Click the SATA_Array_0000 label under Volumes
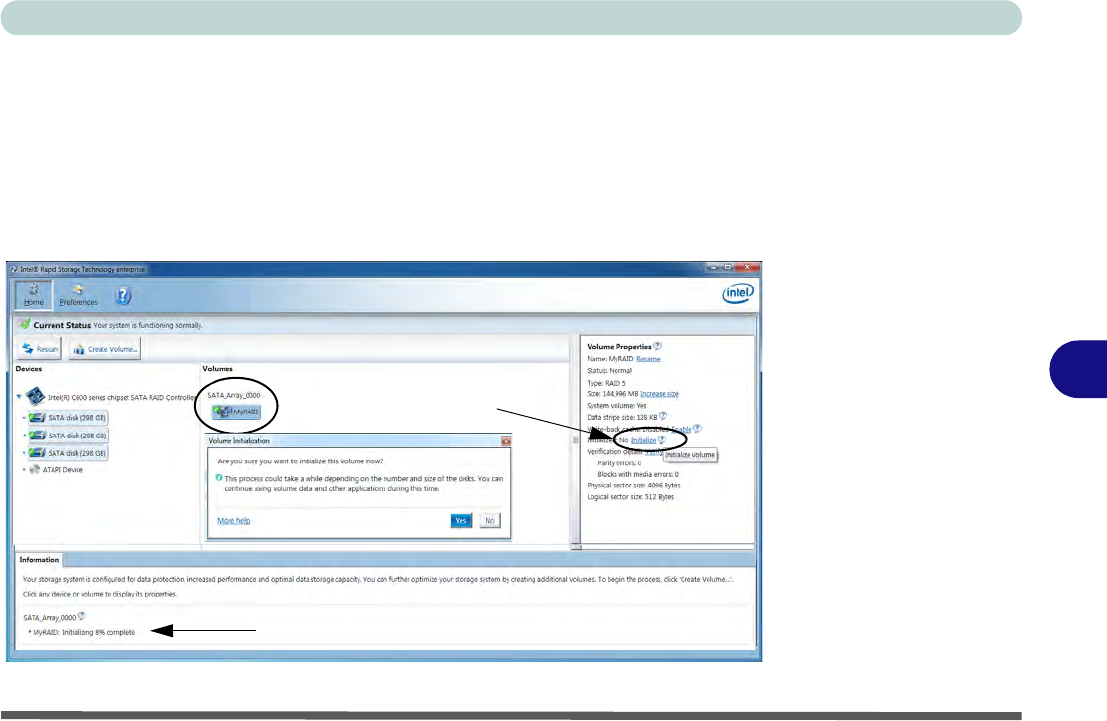The height and width of the screenshot is (721, 1107). pos(234,395)
